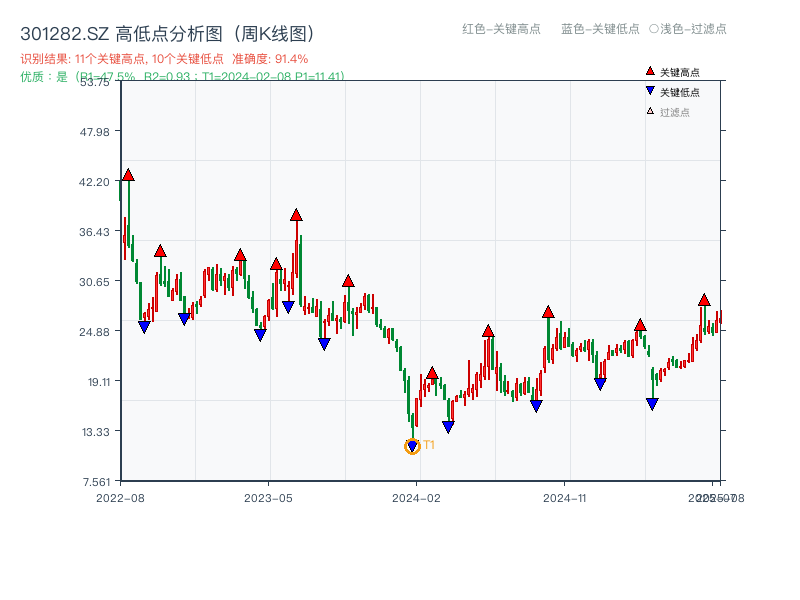Click the 24.88 y-axis label

tap(94, 332)
